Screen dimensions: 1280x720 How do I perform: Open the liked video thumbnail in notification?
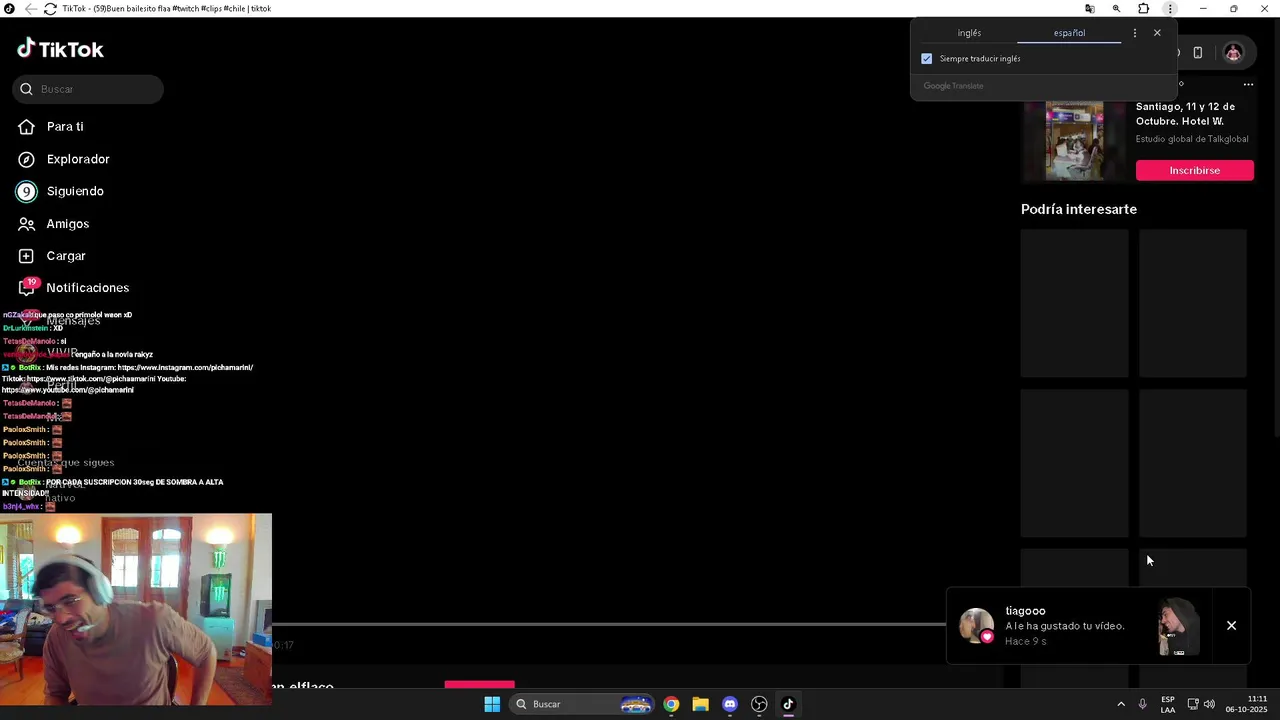click(1178, 627)
